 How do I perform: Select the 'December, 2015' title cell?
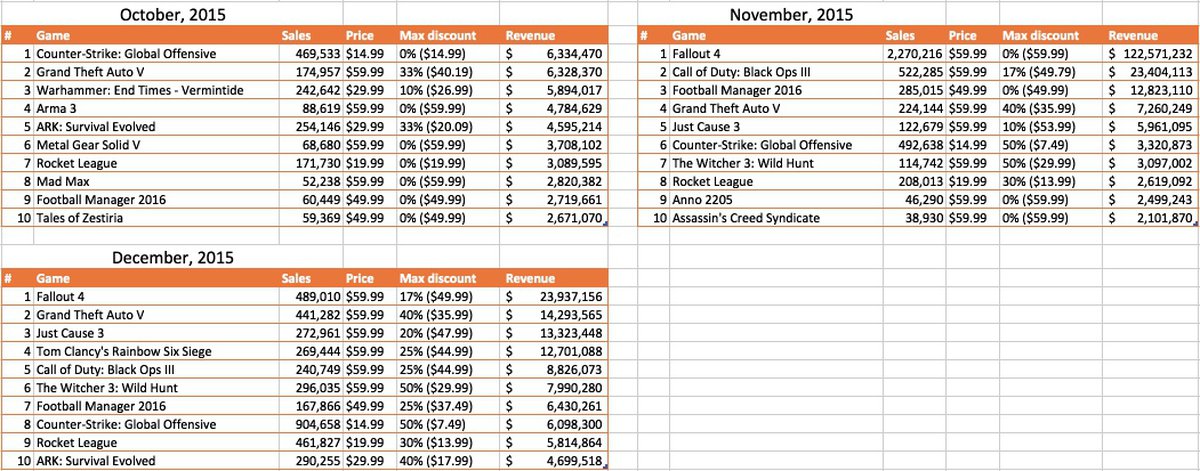[172, 258]
